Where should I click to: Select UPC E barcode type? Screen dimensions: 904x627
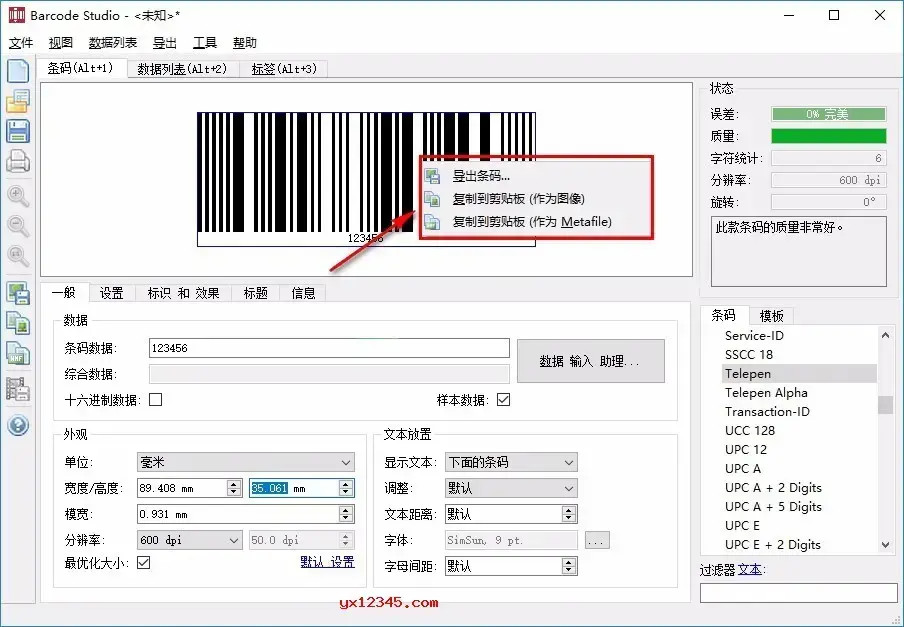[x=743, y=526]
